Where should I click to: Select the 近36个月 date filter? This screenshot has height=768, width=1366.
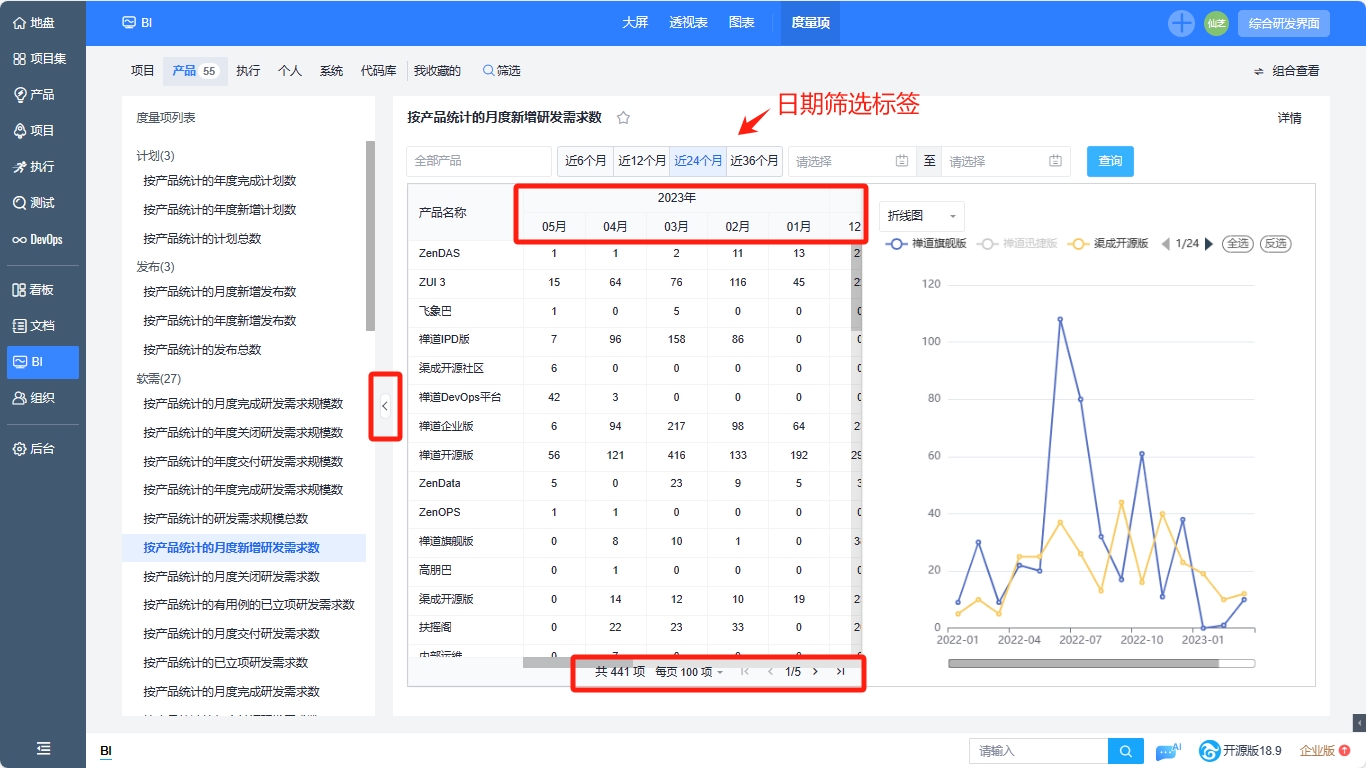click(753, 160)
